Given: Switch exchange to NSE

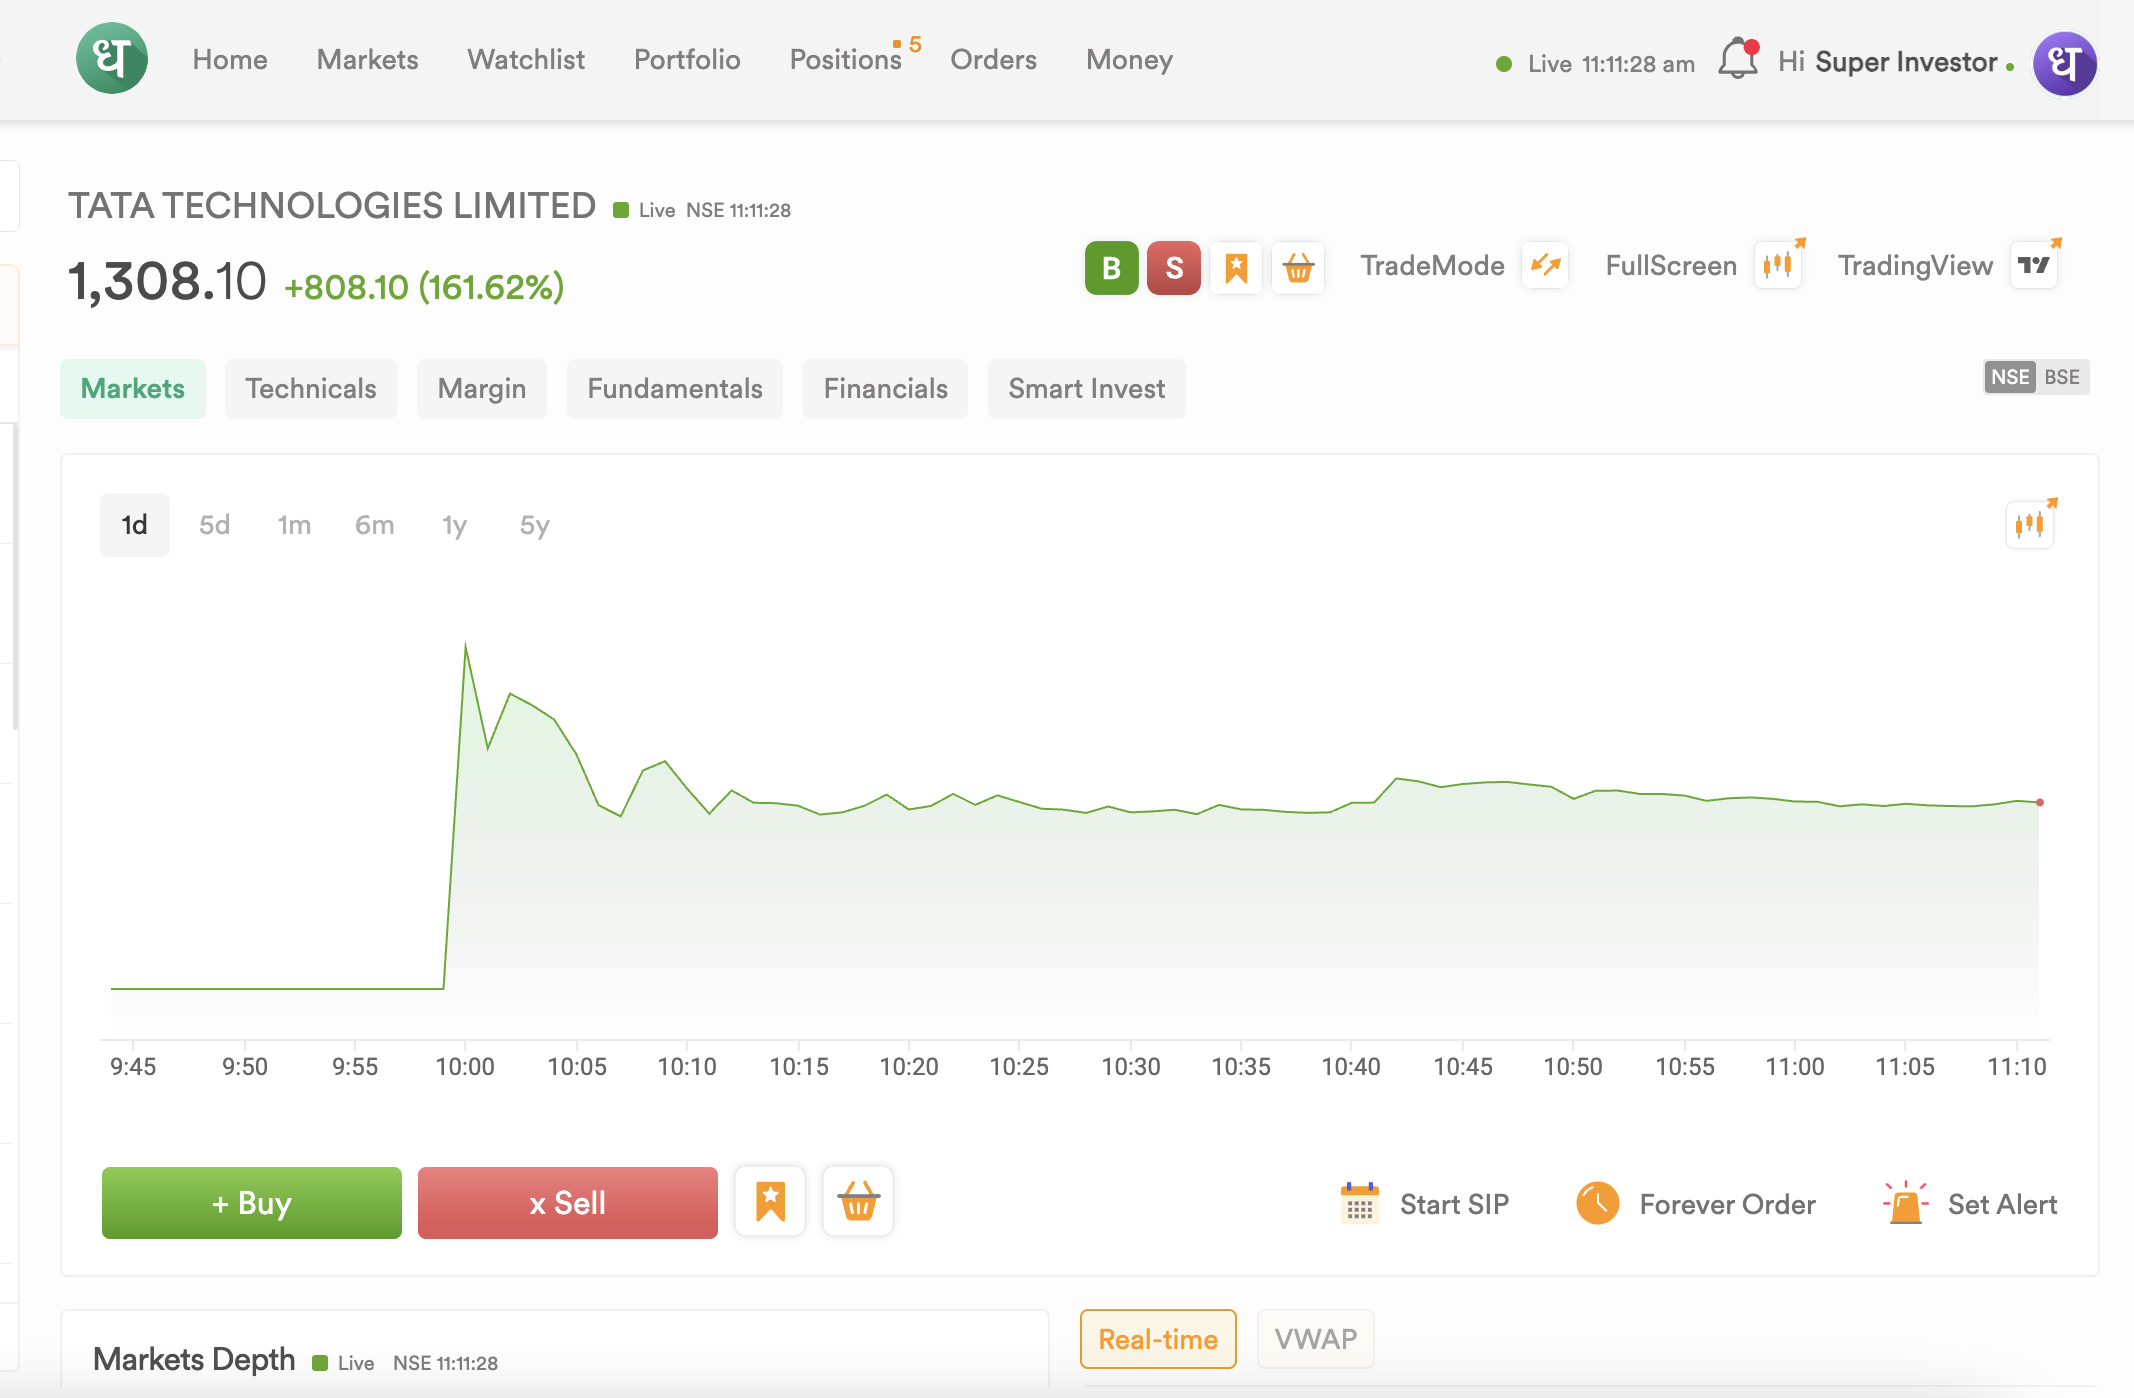Looking at the screenshot, I should (2010, 377).
